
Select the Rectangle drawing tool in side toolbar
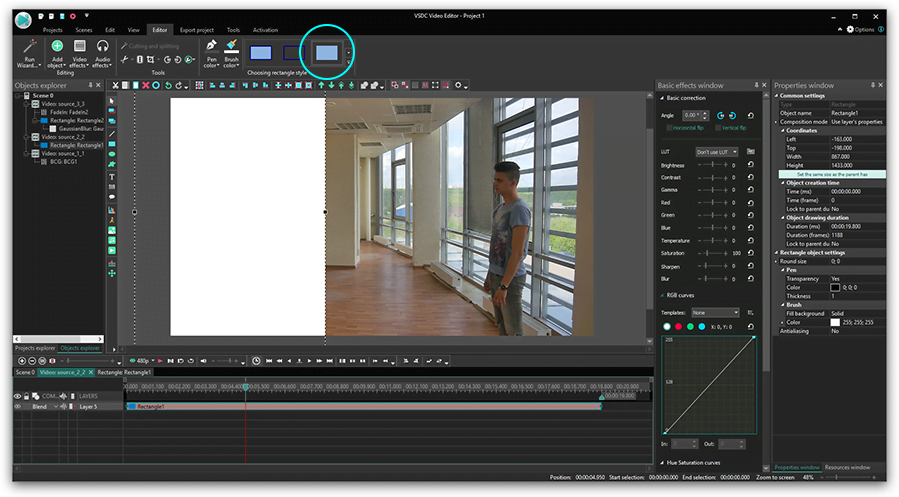112,144
